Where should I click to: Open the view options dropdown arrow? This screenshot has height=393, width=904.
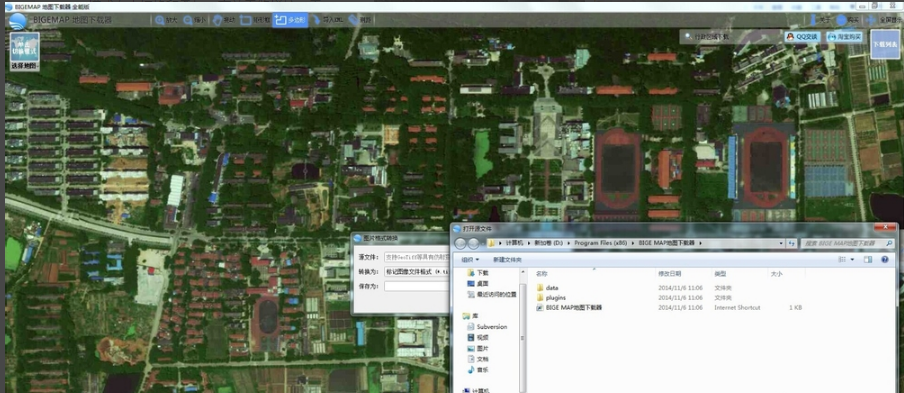pyautogui.click(x=853, y=260)
